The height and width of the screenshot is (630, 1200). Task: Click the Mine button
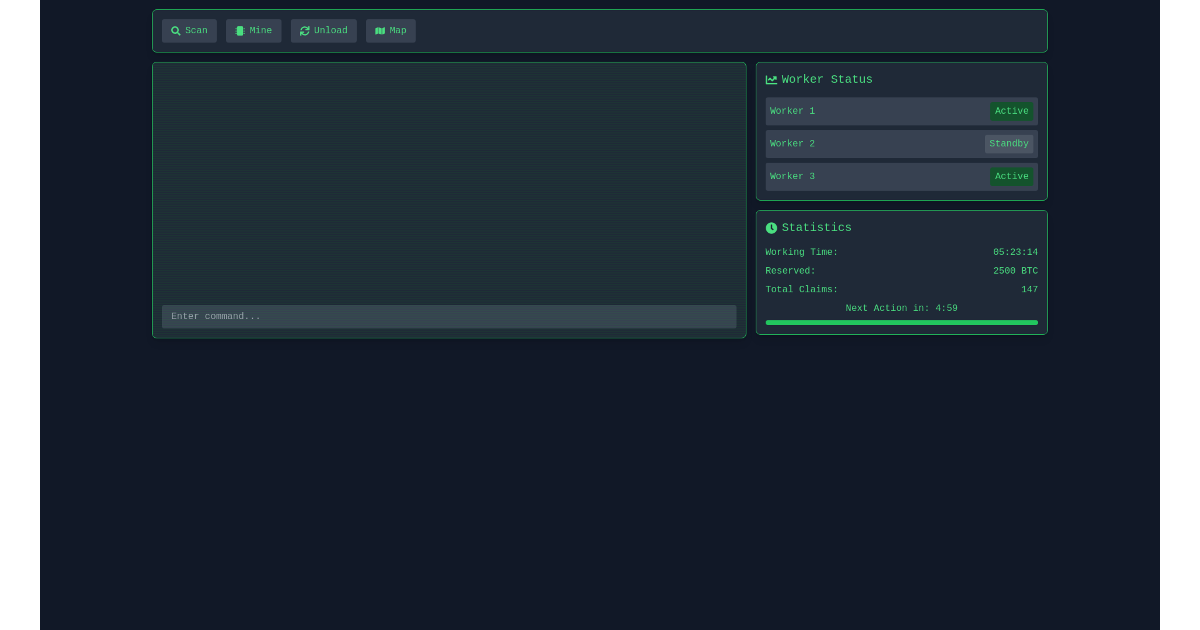tap(253, 30)
